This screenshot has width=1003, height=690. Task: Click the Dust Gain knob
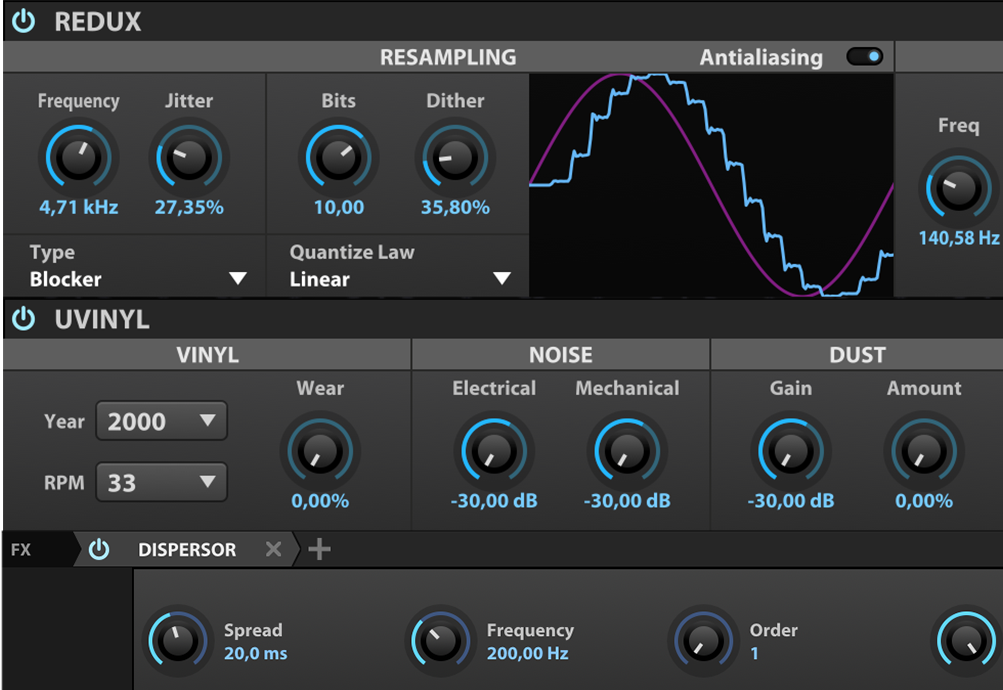(791, 451)
